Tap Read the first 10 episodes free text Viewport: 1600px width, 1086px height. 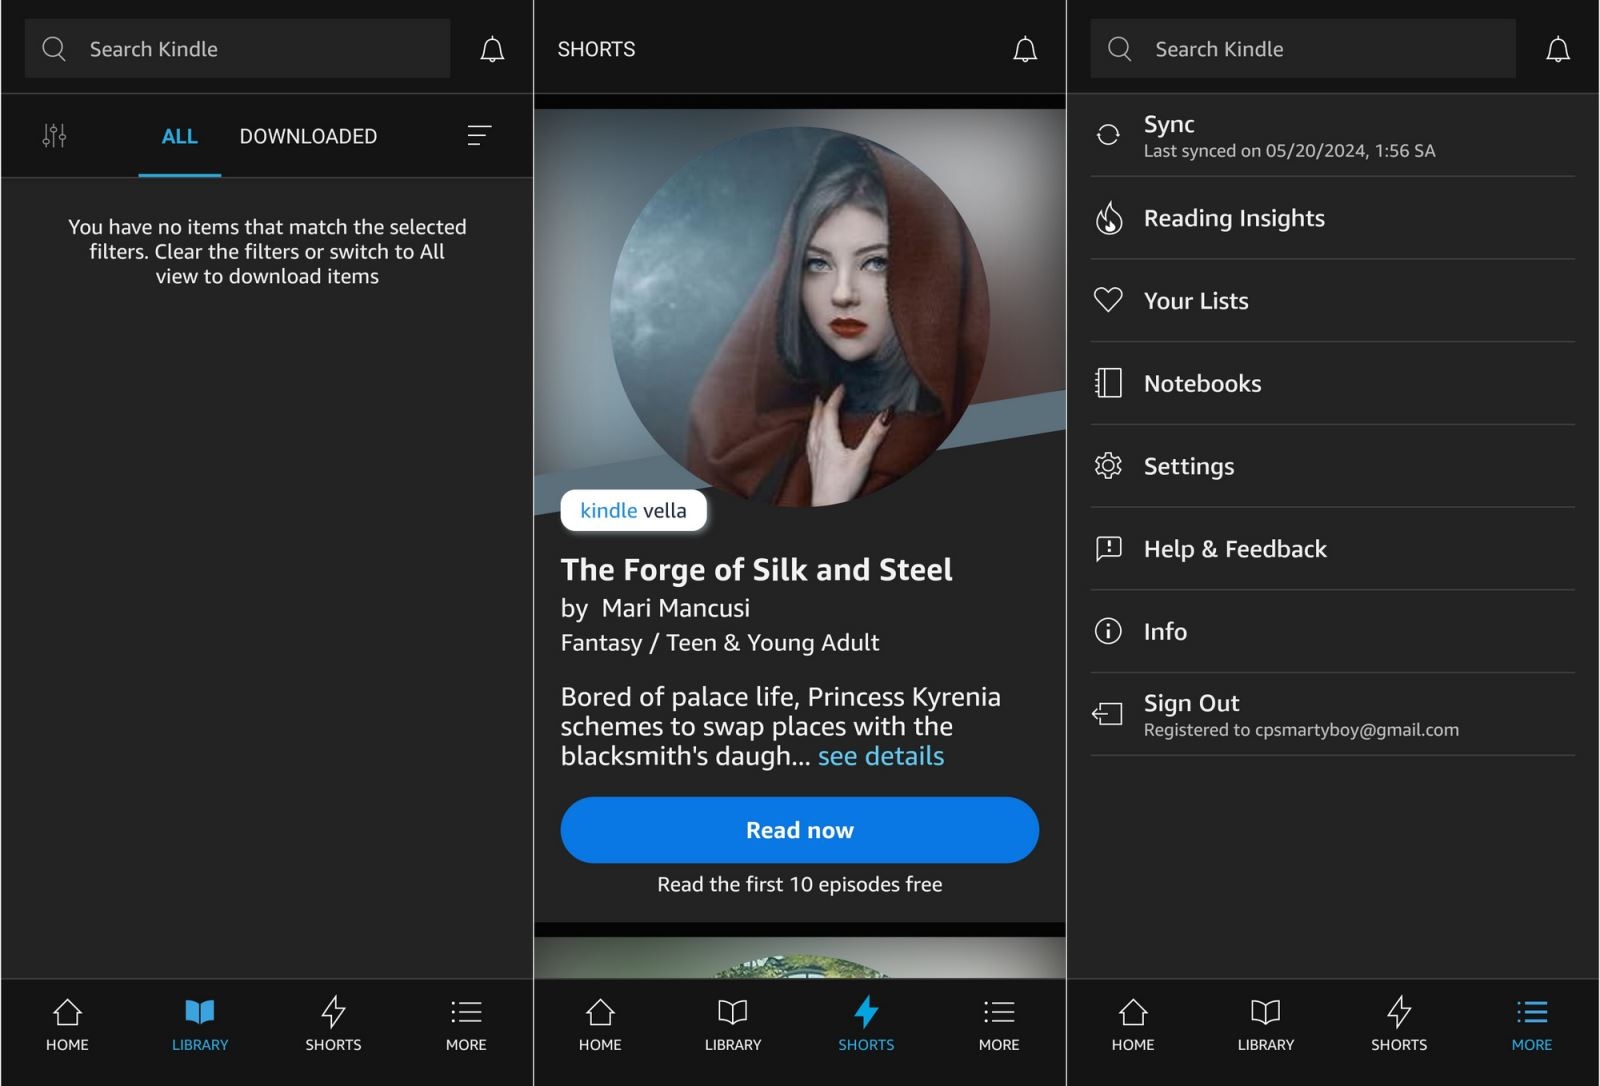click(x=800, y=884)
